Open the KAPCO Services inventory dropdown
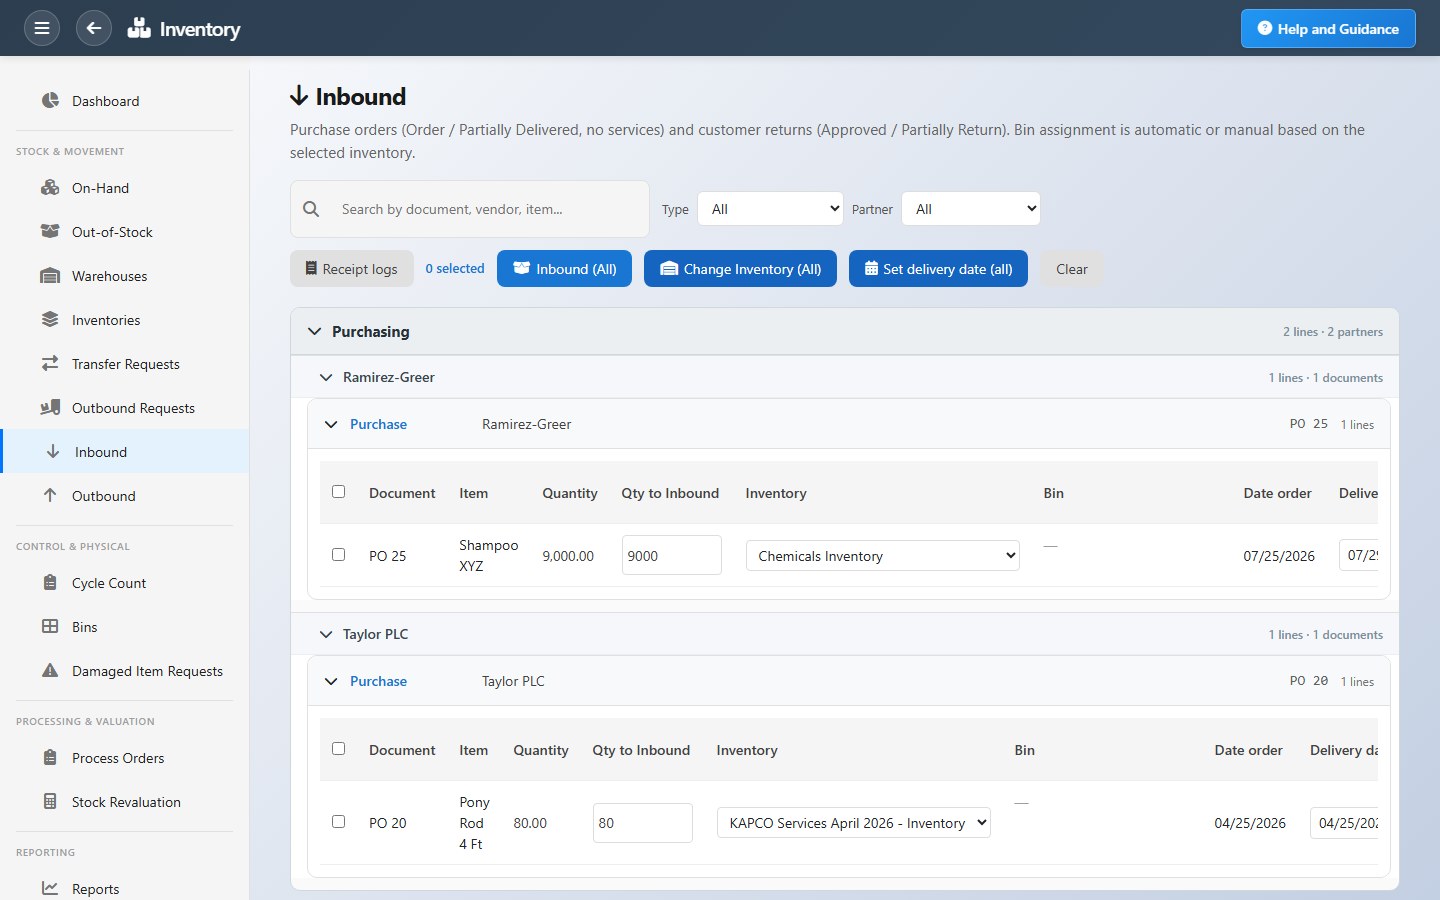This screenshot has height=900, width=1440. pos(854,822)
